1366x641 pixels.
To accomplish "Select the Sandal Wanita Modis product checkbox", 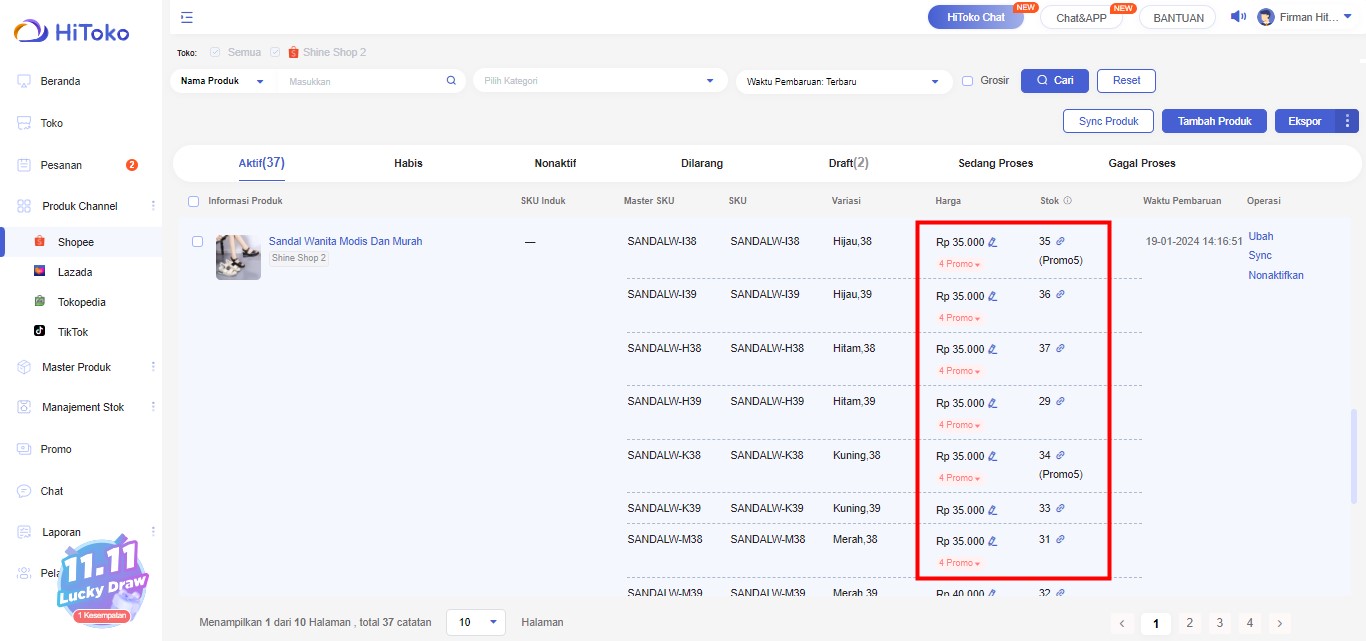I will click(x=197, y=242).
